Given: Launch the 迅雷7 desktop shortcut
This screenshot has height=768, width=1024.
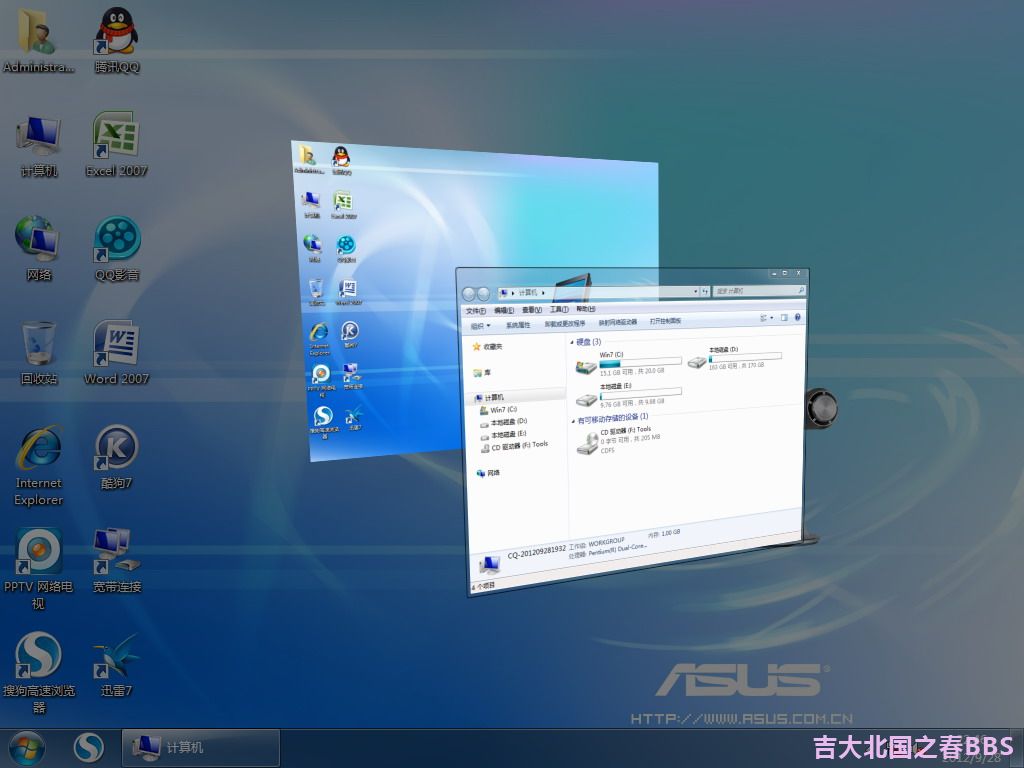Looking at the screenshot, I should 116,665.
